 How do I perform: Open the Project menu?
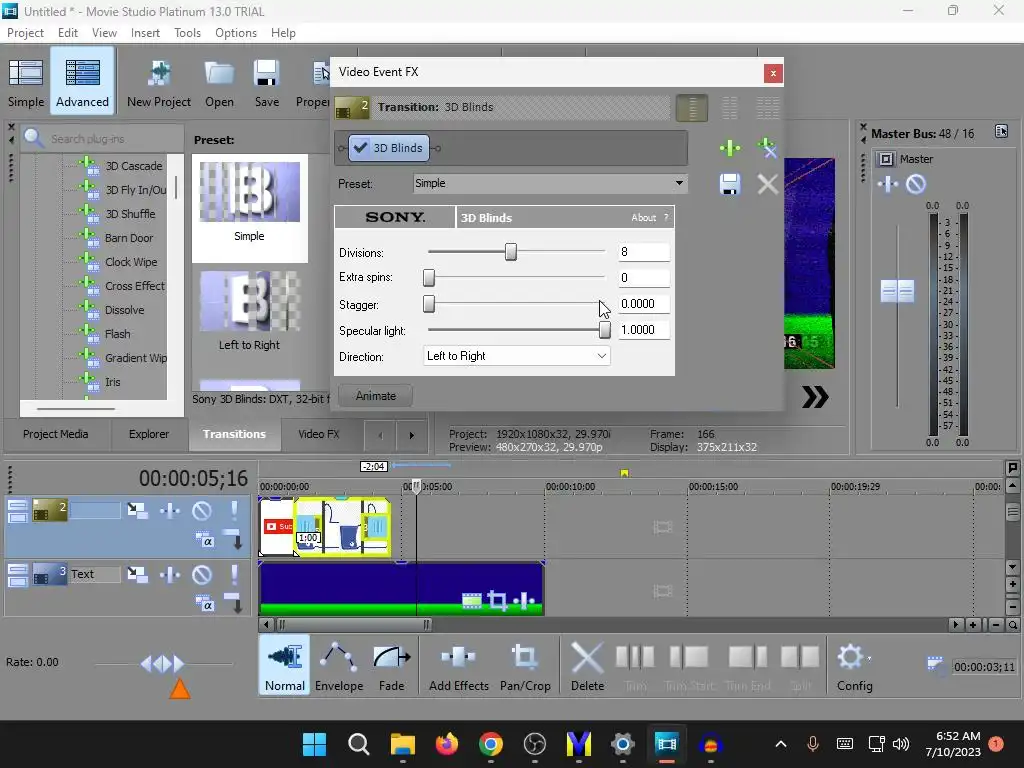25,33
